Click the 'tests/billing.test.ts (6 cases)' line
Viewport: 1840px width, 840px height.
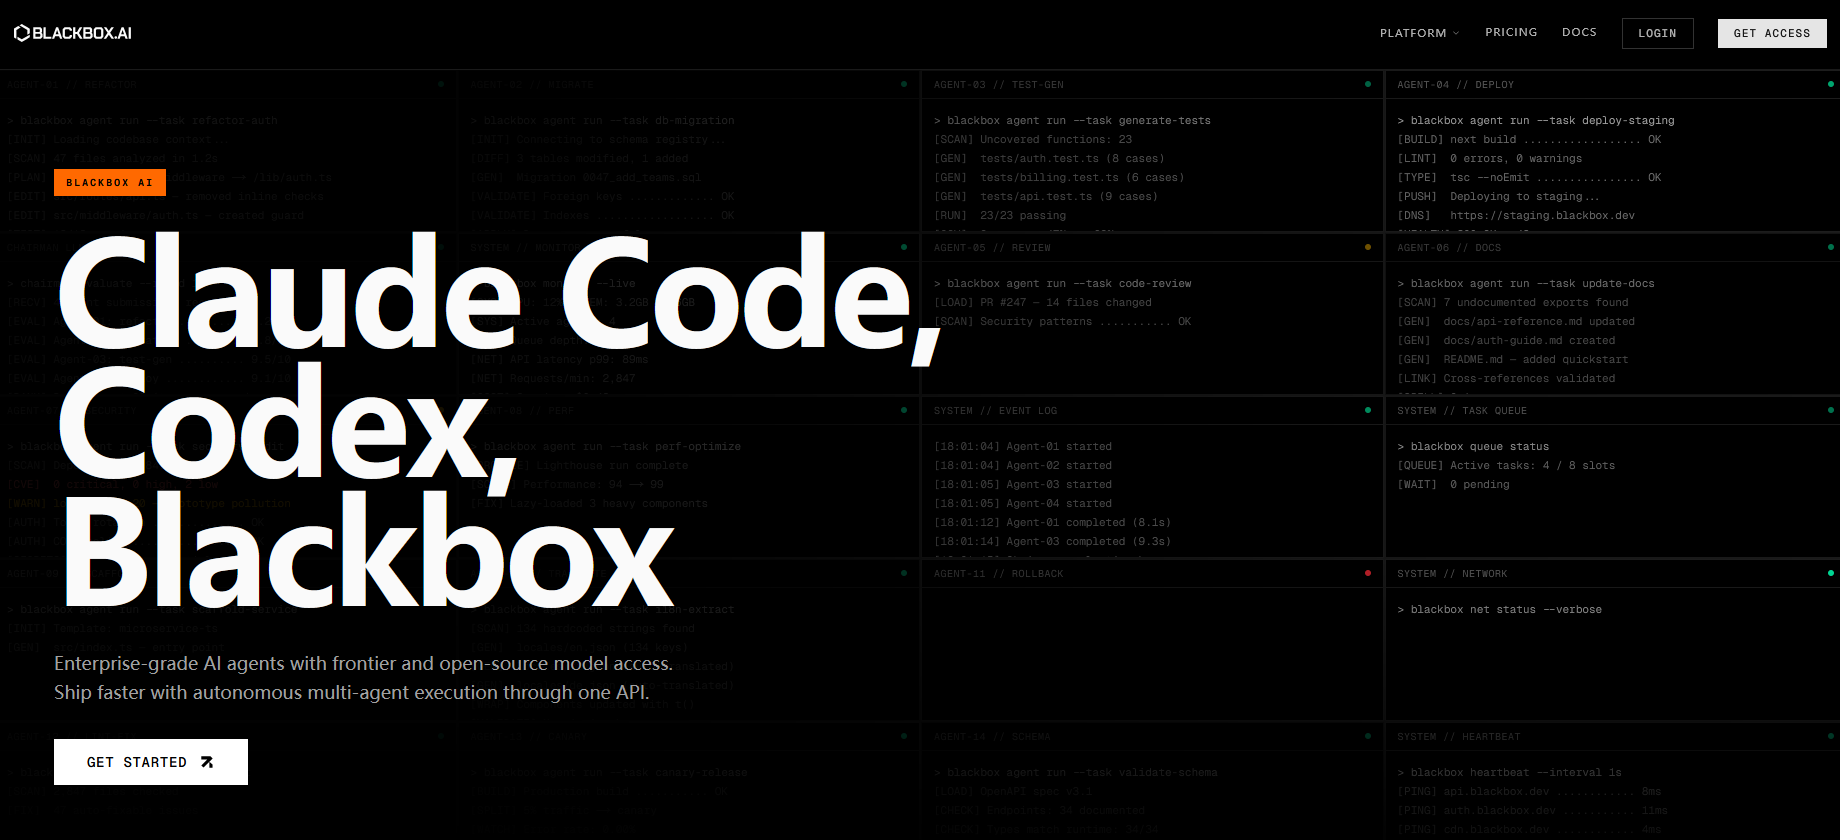pyautogui.click(x=1082, y=178)
